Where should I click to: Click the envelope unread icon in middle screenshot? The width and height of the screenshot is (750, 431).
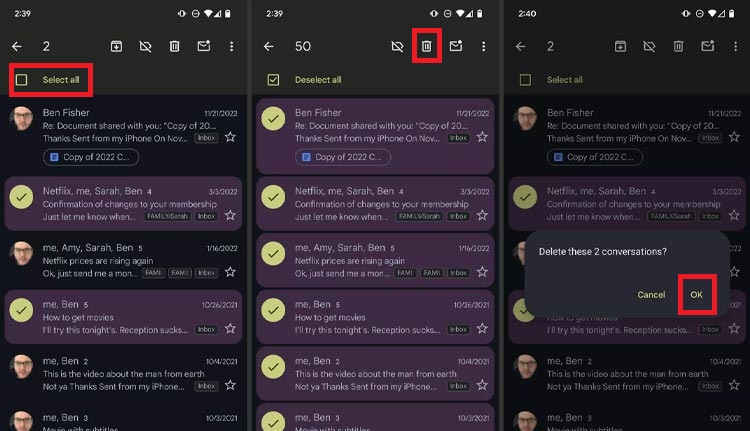(x=456, y=46)
